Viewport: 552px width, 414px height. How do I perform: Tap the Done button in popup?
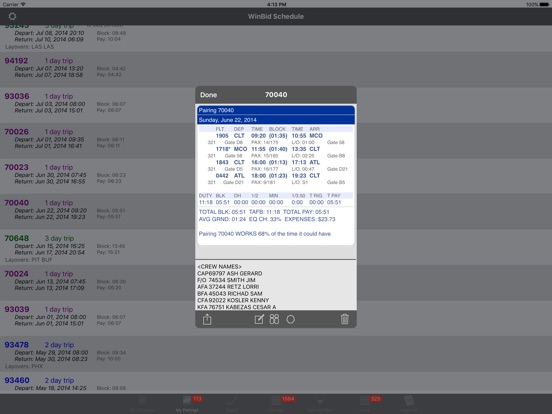click(x=208, y=95)
